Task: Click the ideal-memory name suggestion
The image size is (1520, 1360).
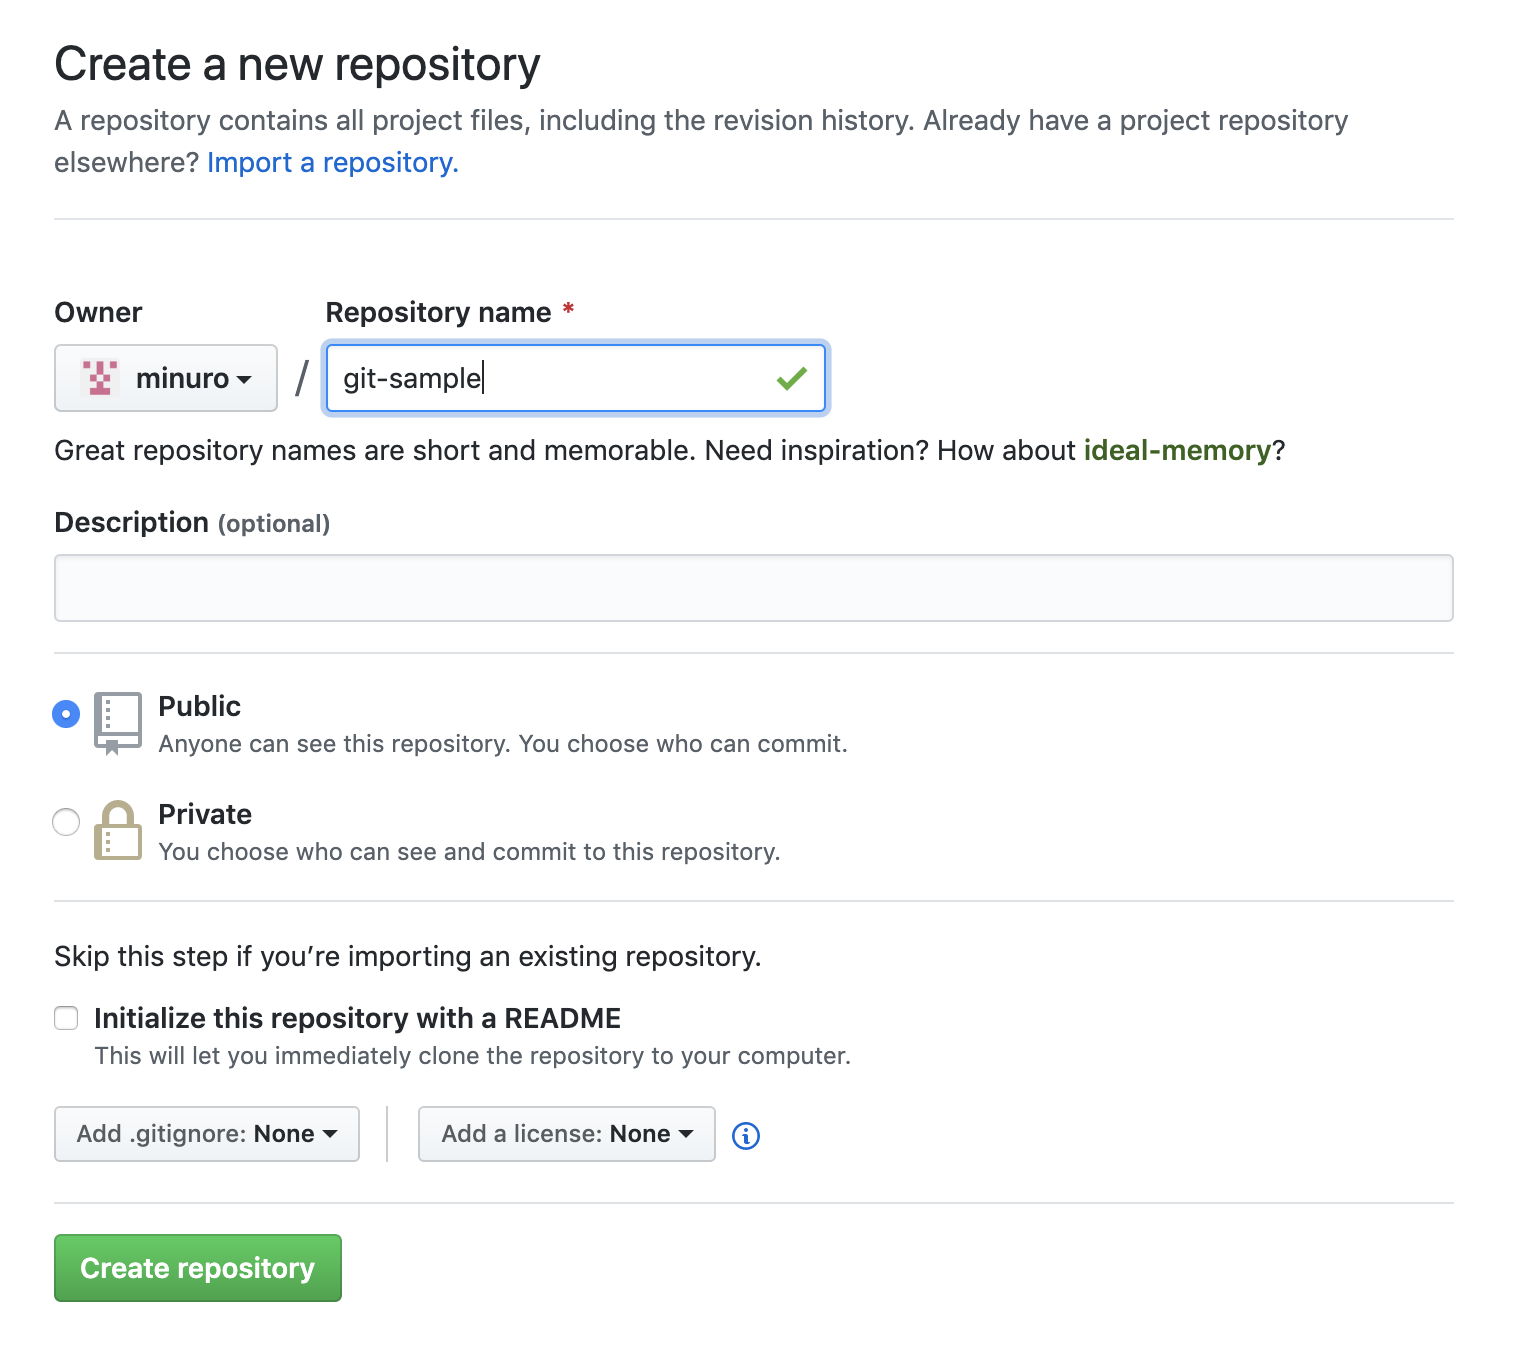Action: pos(1179,450)
